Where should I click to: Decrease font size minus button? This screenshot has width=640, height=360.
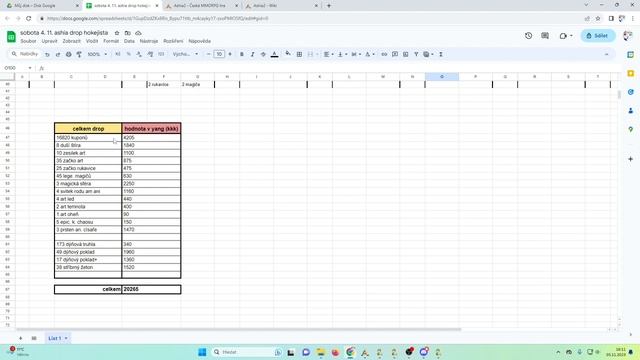pos(209,54)
